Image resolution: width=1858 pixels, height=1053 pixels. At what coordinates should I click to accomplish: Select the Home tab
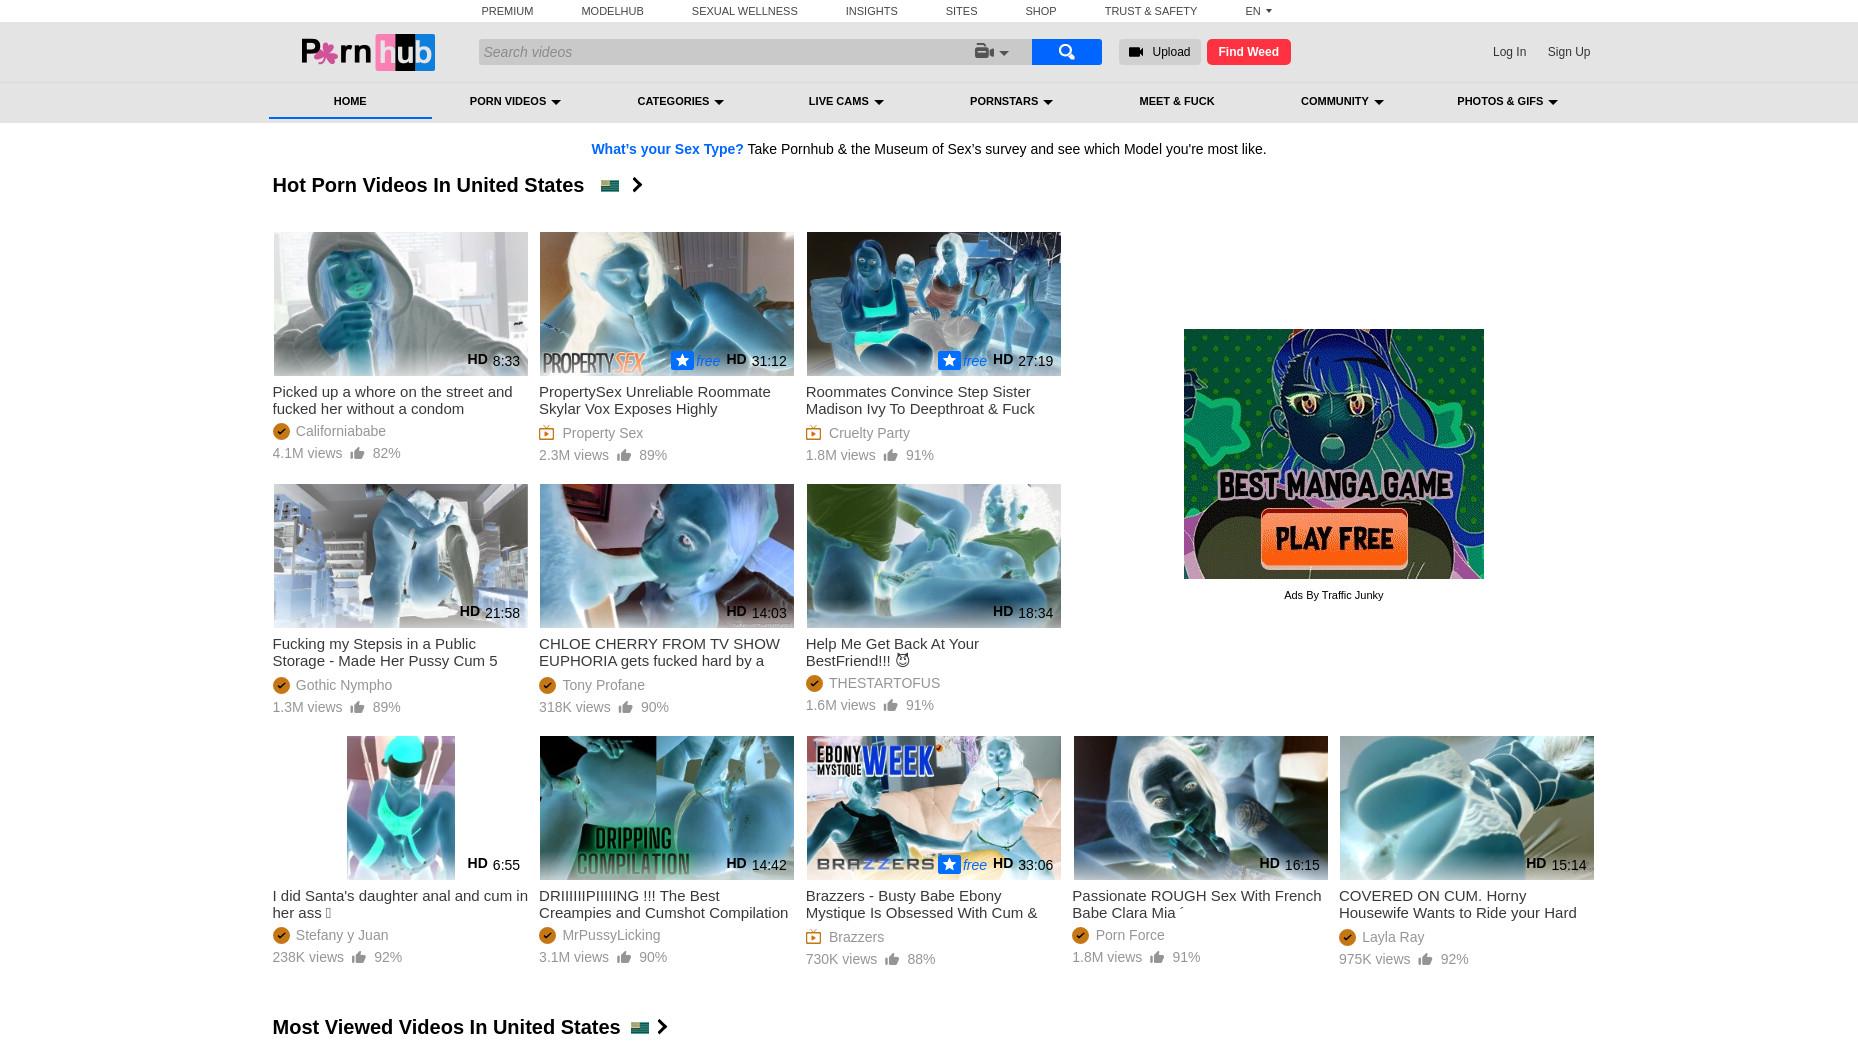[350, 101]
